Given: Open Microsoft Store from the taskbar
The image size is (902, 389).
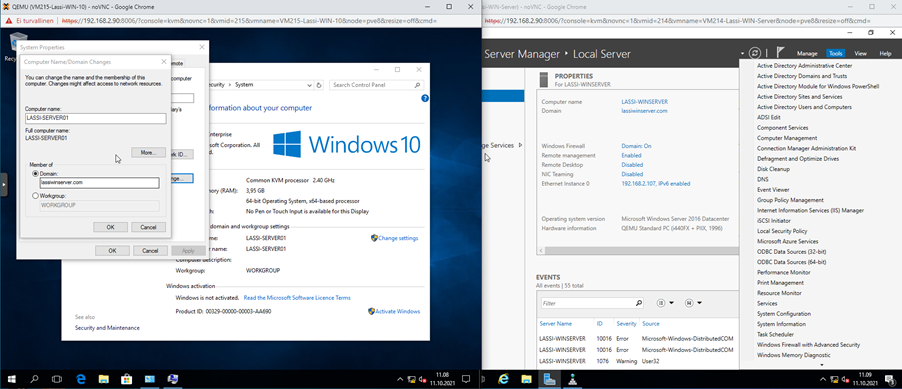Looking at the screenshot, I should point(127,379).
